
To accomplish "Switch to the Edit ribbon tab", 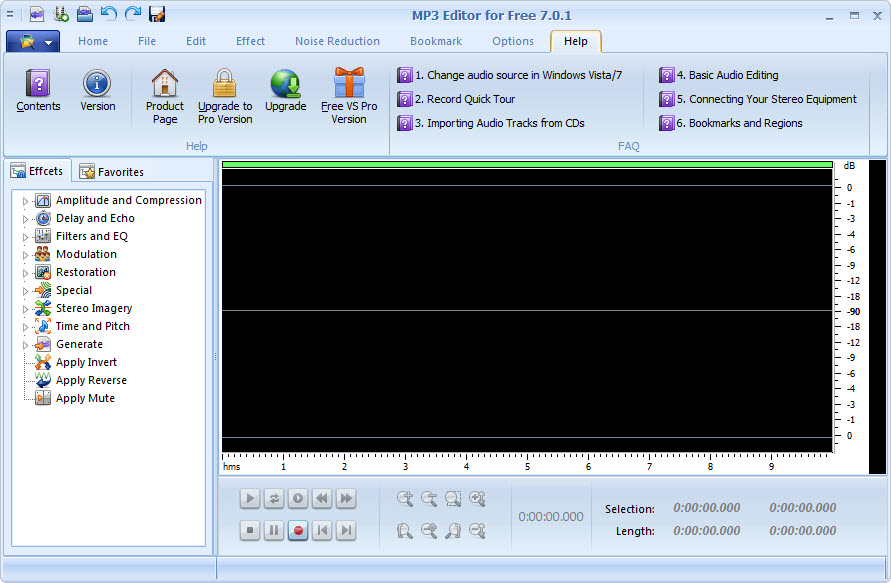I will 195,41.
